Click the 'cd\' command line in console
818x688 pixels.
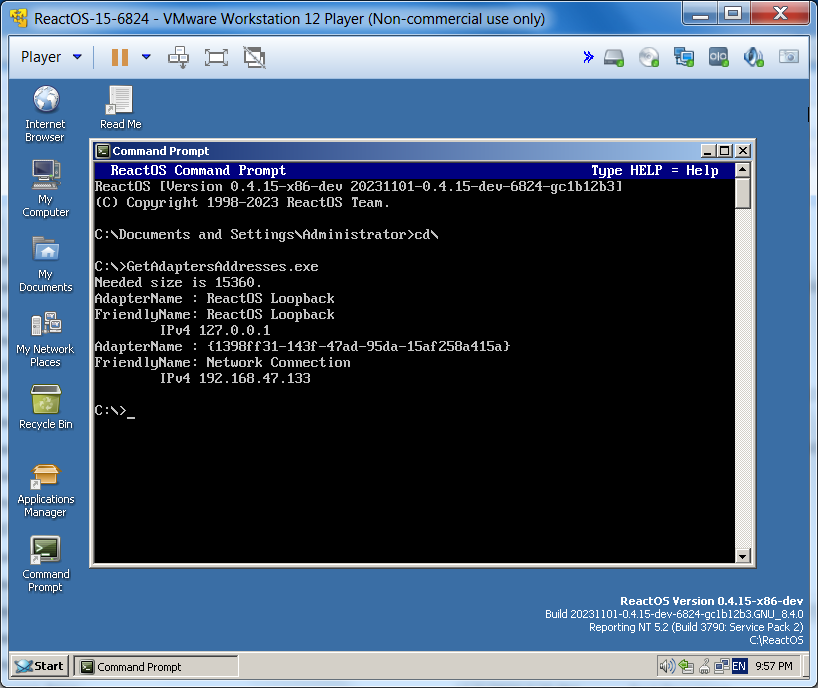coord(267,235)
